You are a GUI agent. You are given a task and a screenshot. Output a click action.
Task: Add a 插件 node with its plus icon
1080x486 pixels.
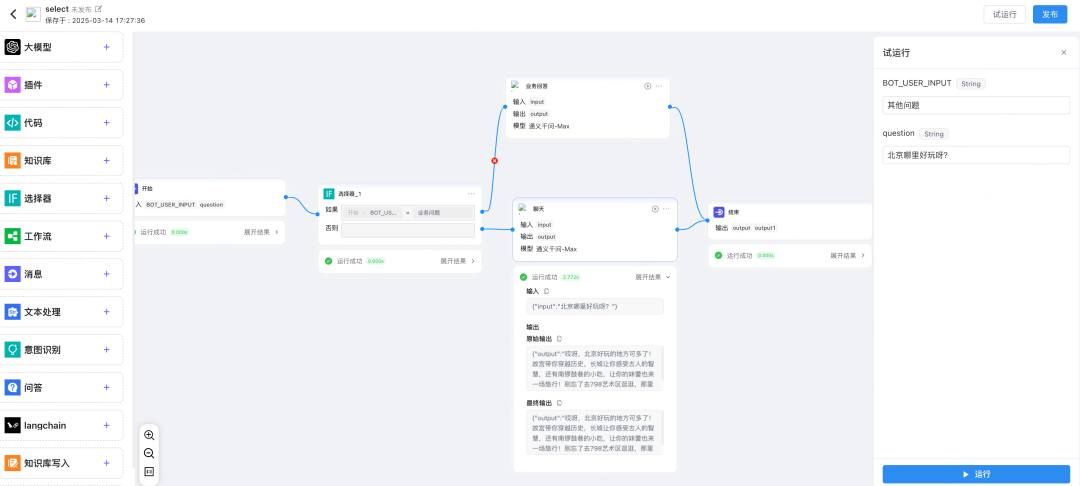pyautogui.click(x=106, y=85)
